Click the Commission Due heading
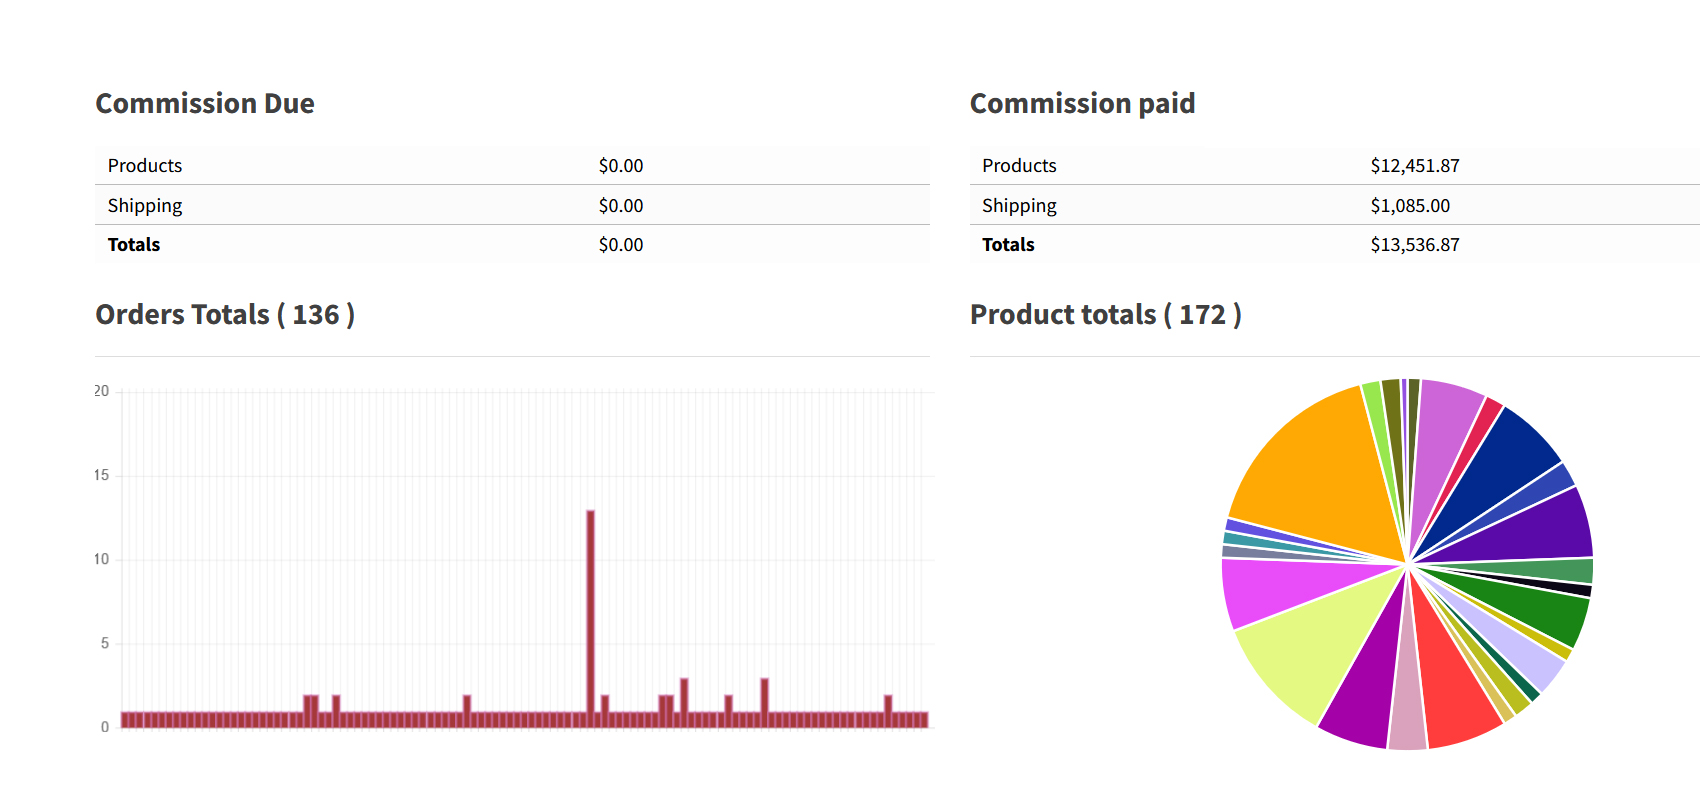The height and width of the screenshot is (800, 1700). (x=205, y=104)
